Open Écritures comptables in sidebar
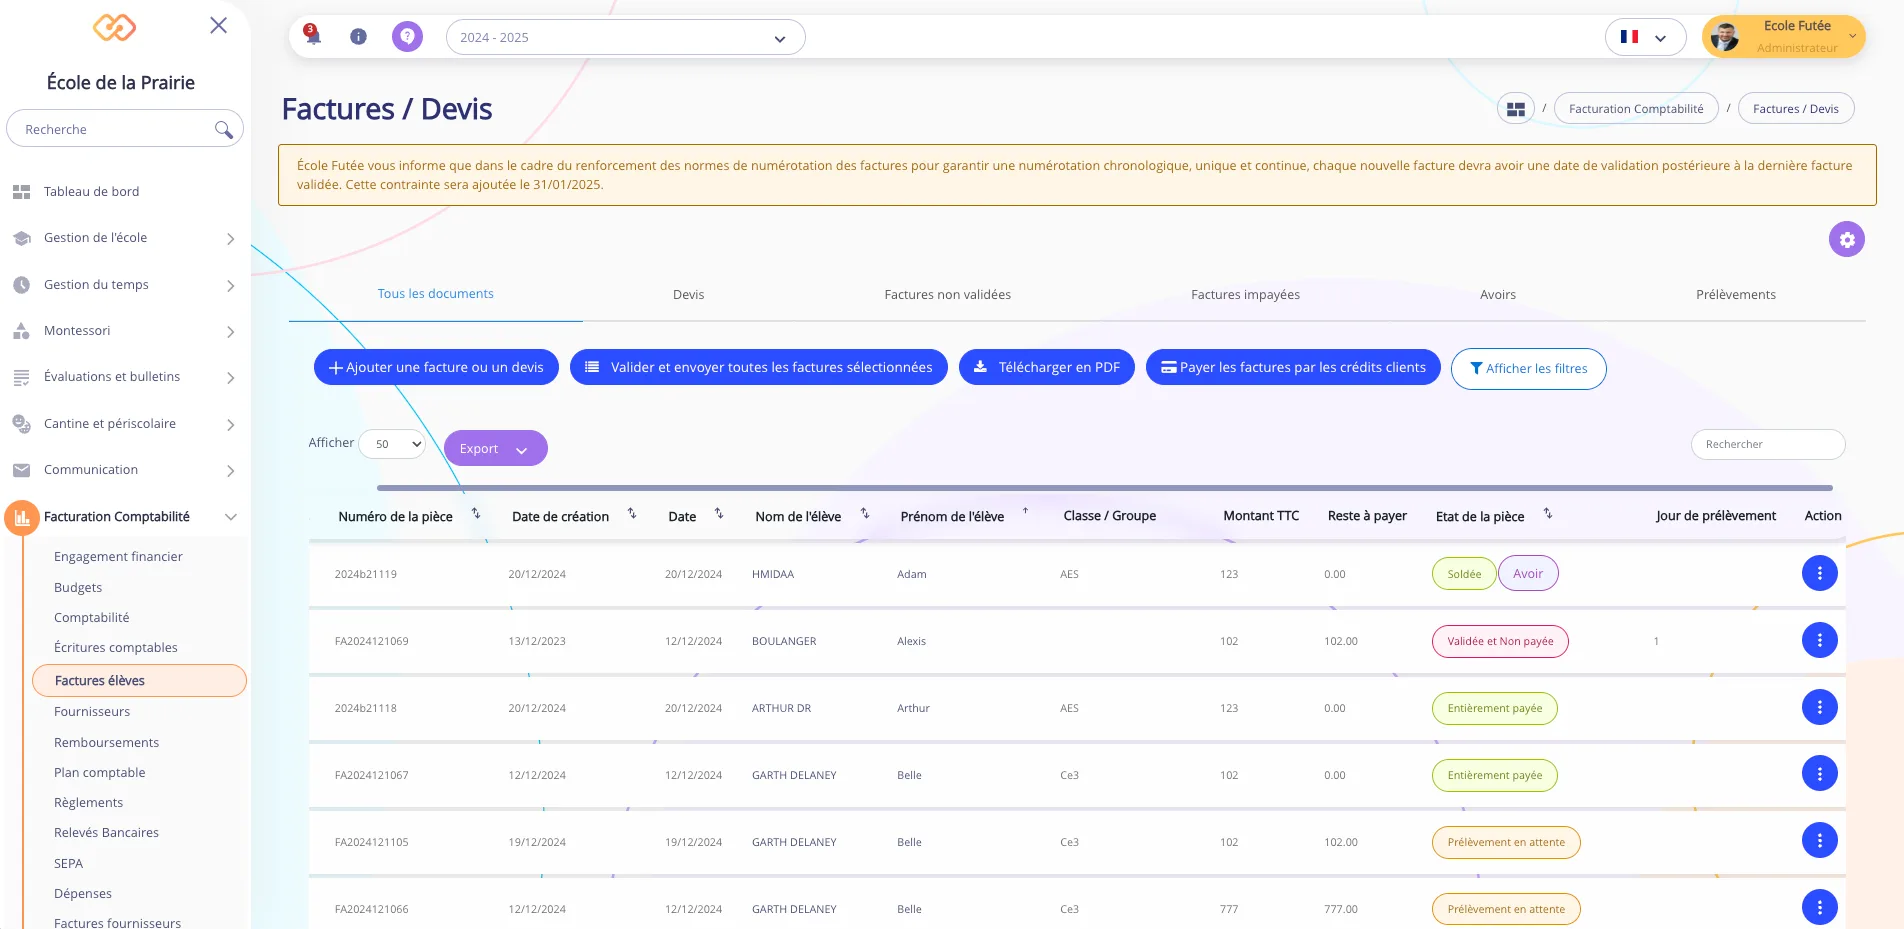1904x929 pixels. [116, 648]
